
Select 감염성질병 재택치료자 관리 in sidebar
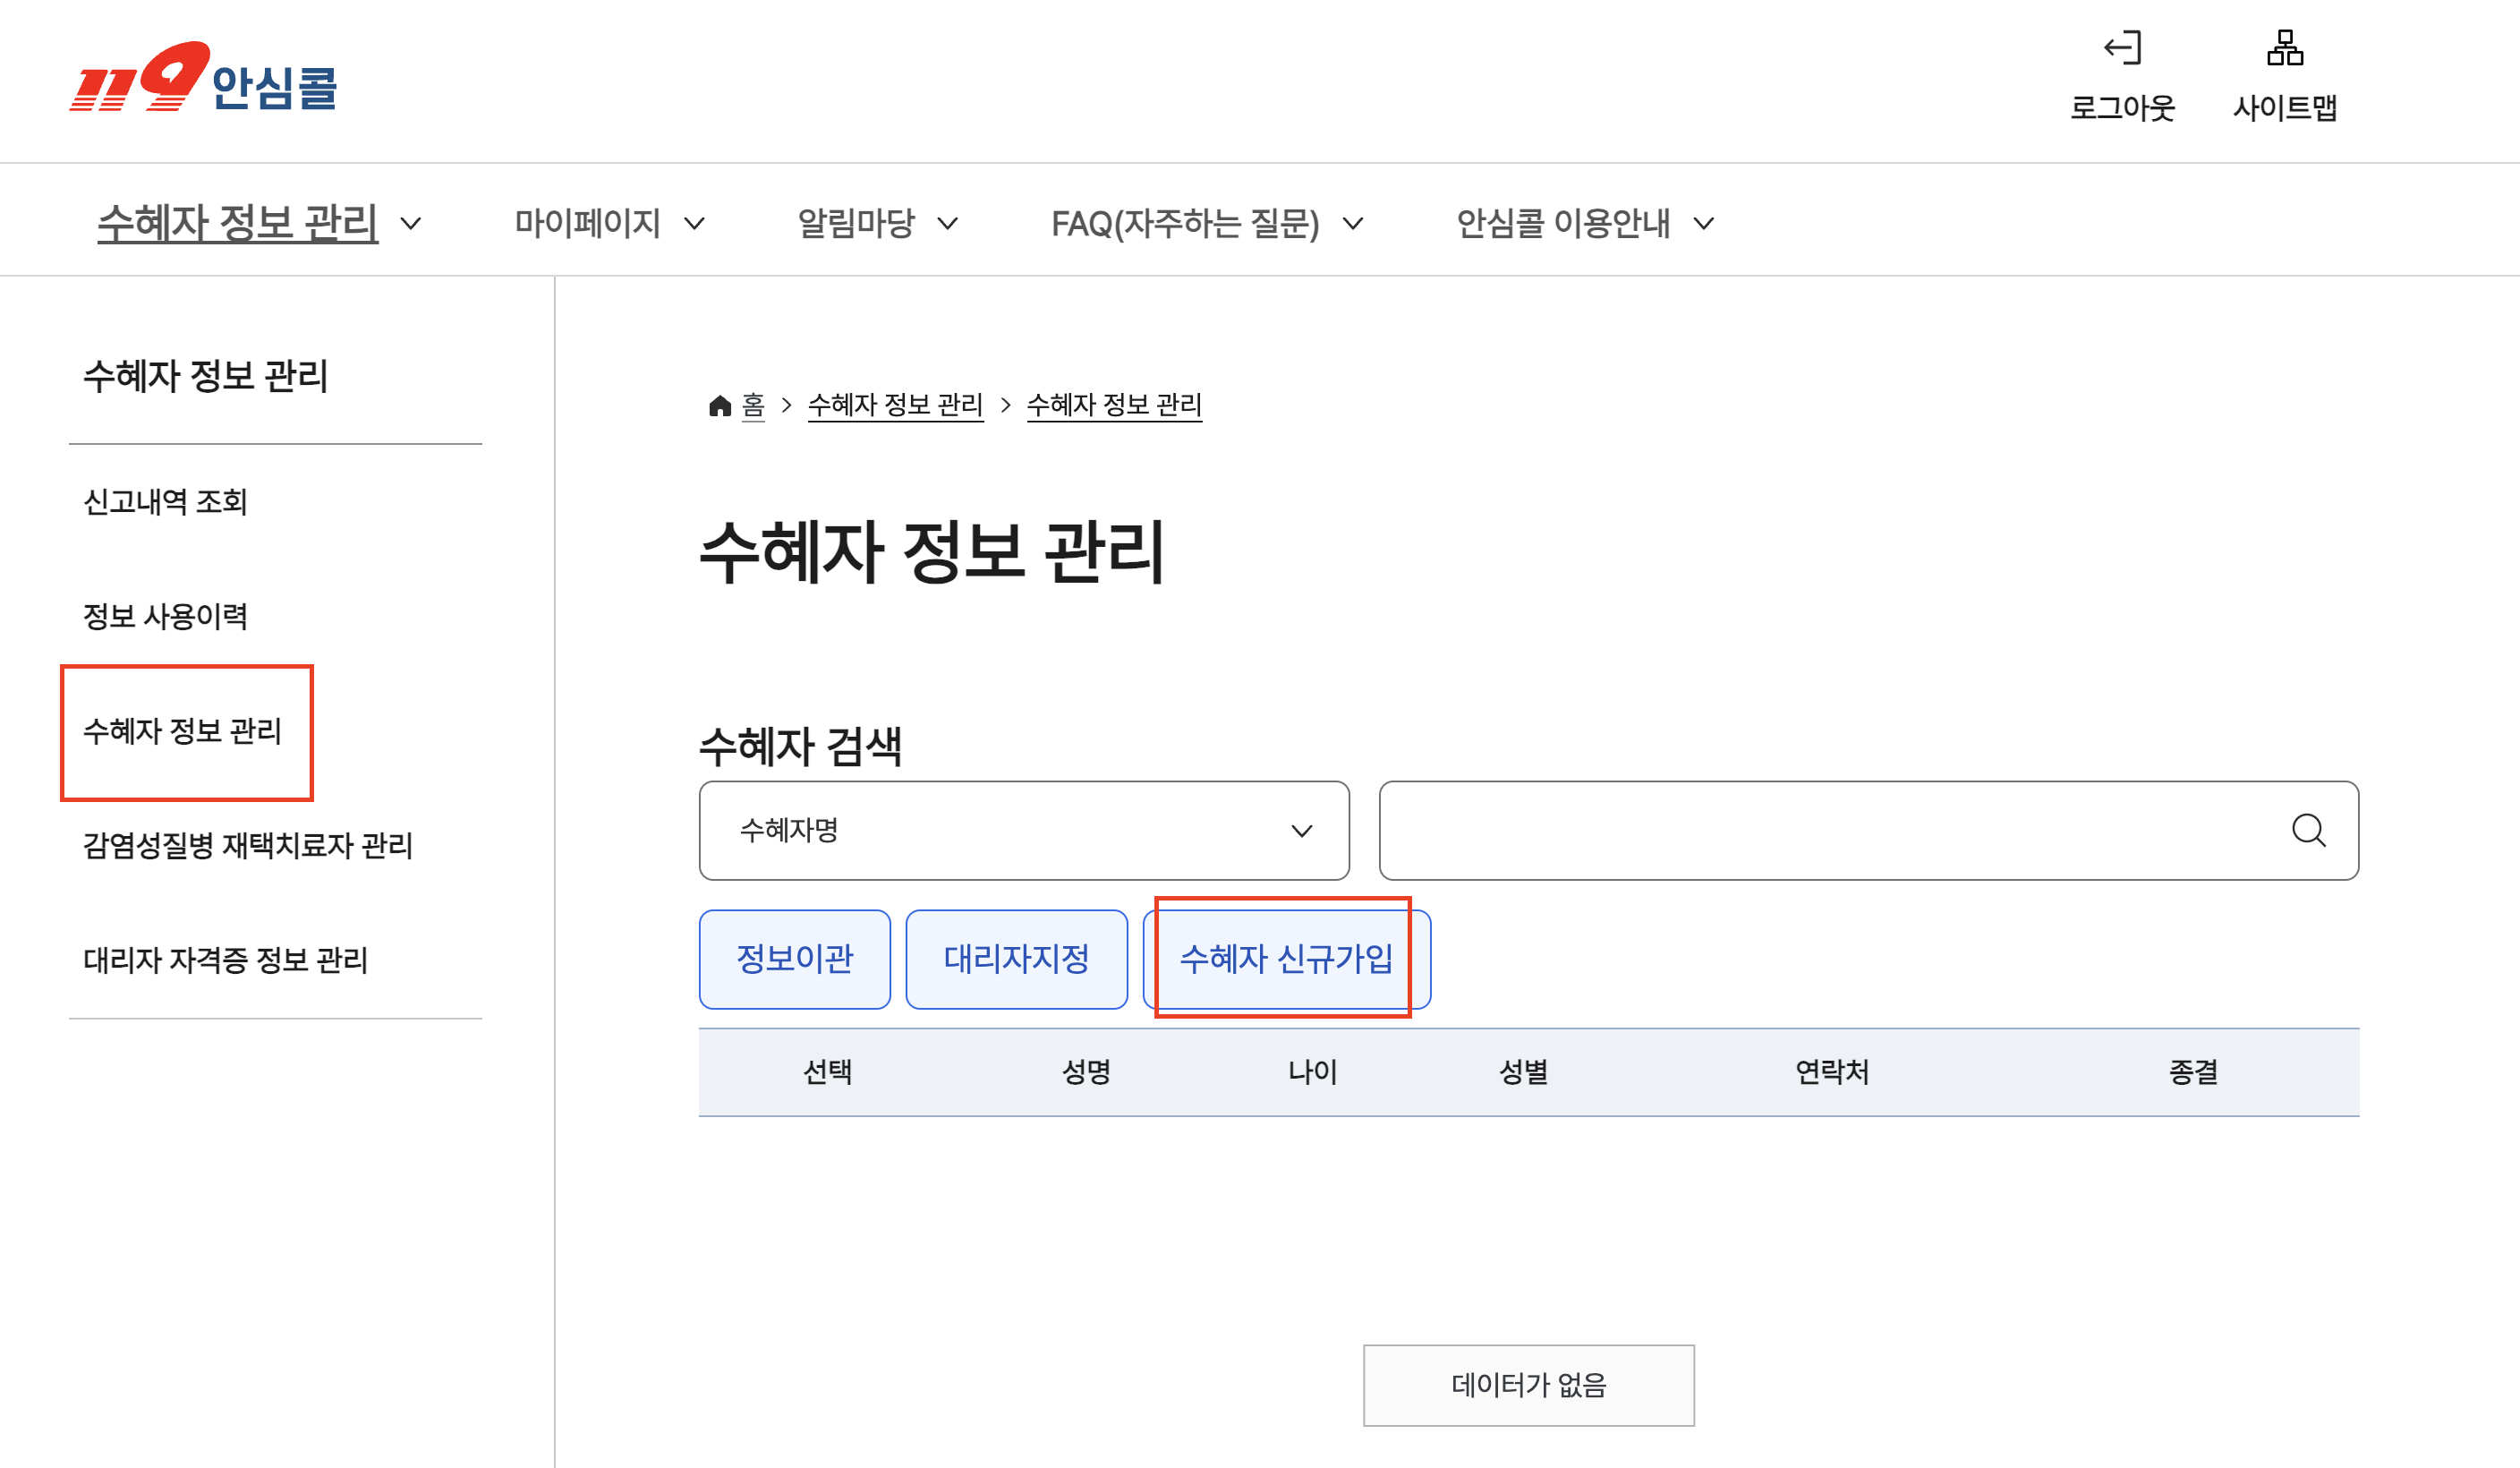click(248, 846)
